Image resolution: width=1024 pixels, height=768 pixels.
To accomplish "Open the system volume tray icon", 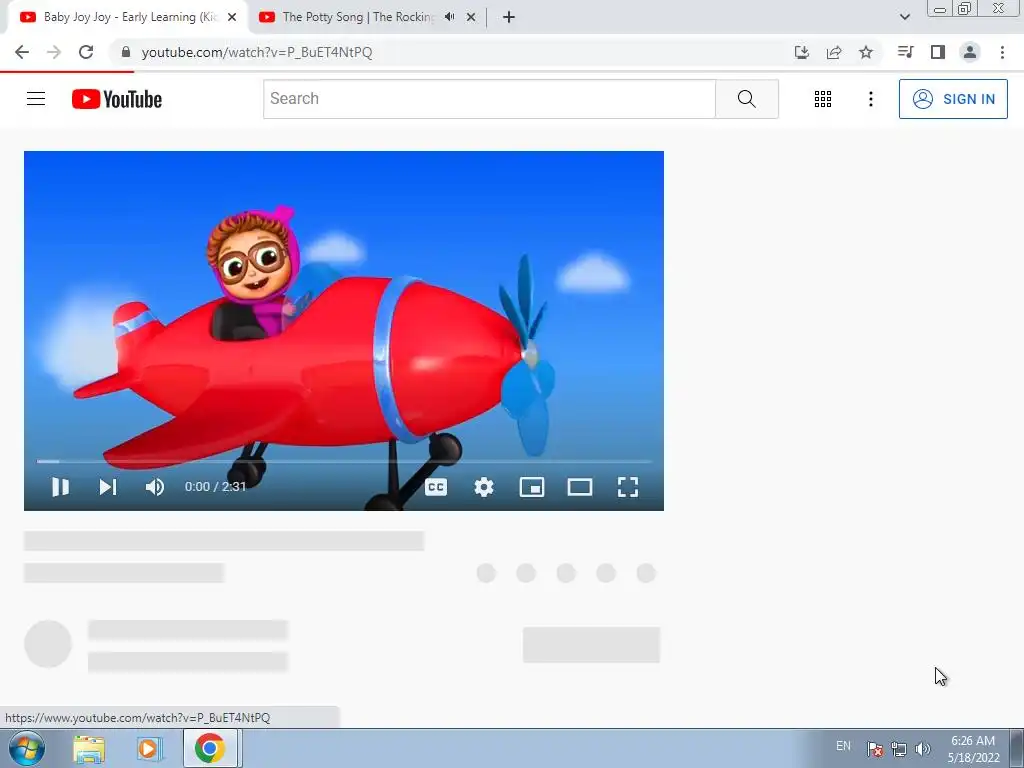I will 922,748.
